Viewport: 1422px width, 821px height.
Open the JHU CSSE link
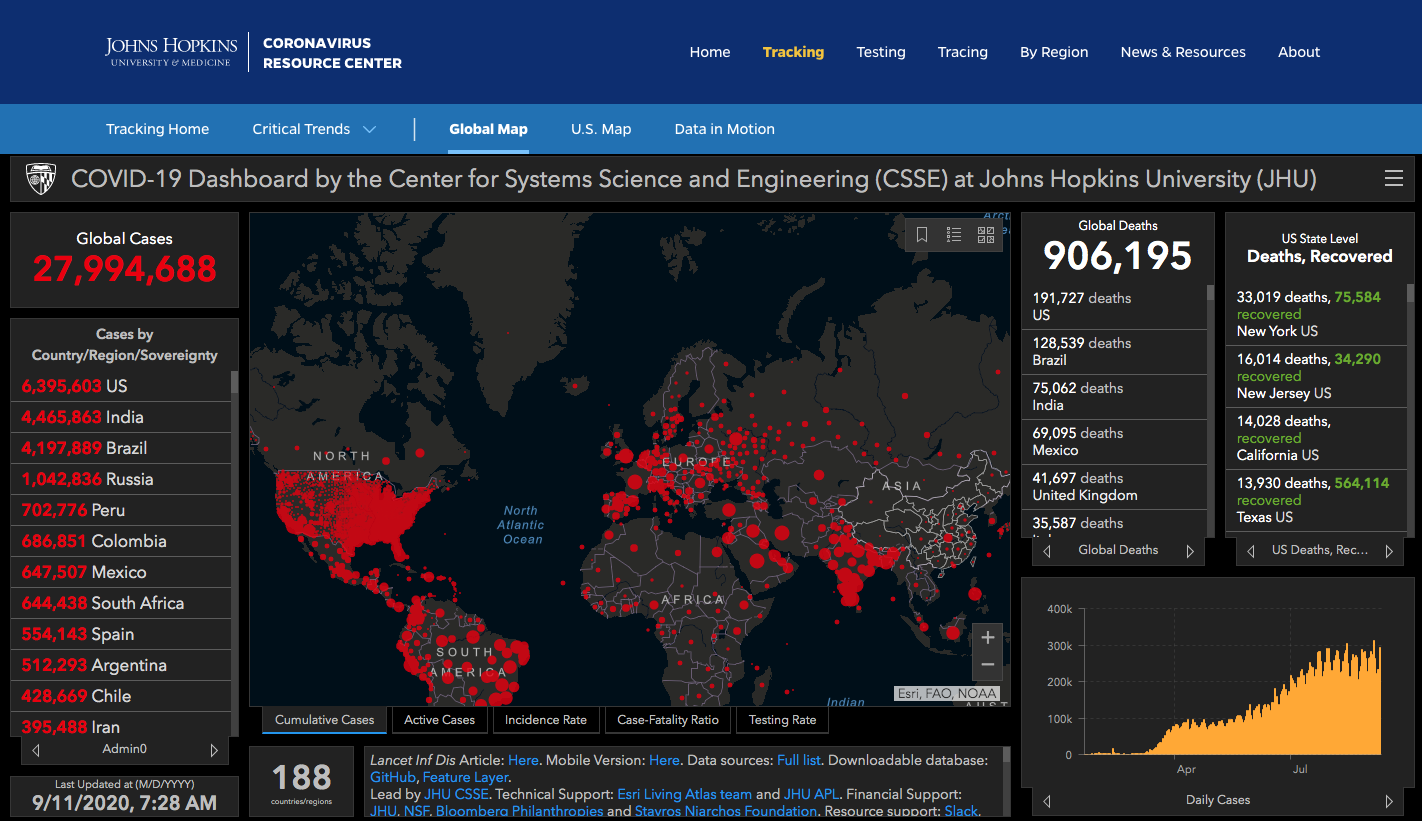click(457, 795)
